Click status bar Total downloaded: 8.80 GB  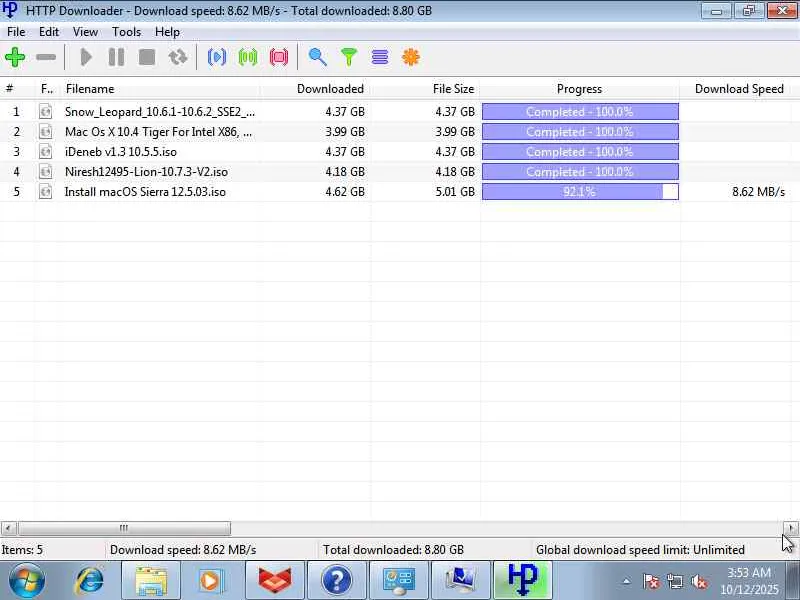click(393, 550)
